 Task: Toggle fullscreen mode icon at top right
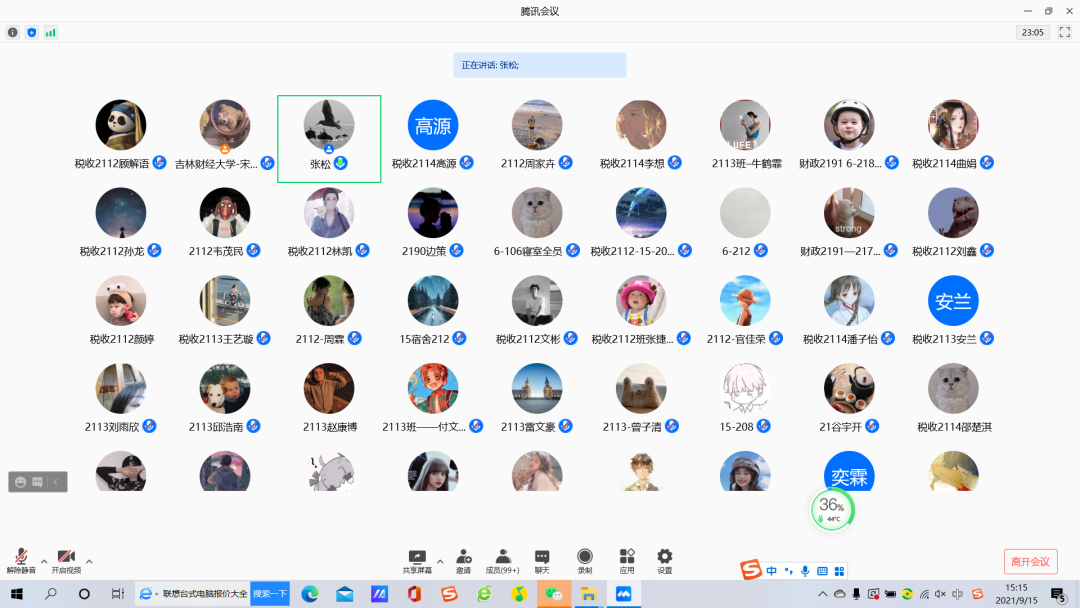click(1064, 32)
